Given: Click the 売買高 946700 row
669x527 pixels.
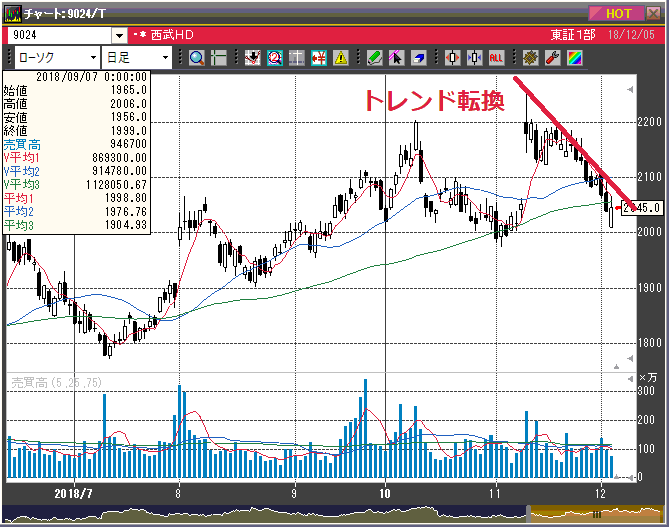Looking at the screenshot, I should [x=76, y=144].
